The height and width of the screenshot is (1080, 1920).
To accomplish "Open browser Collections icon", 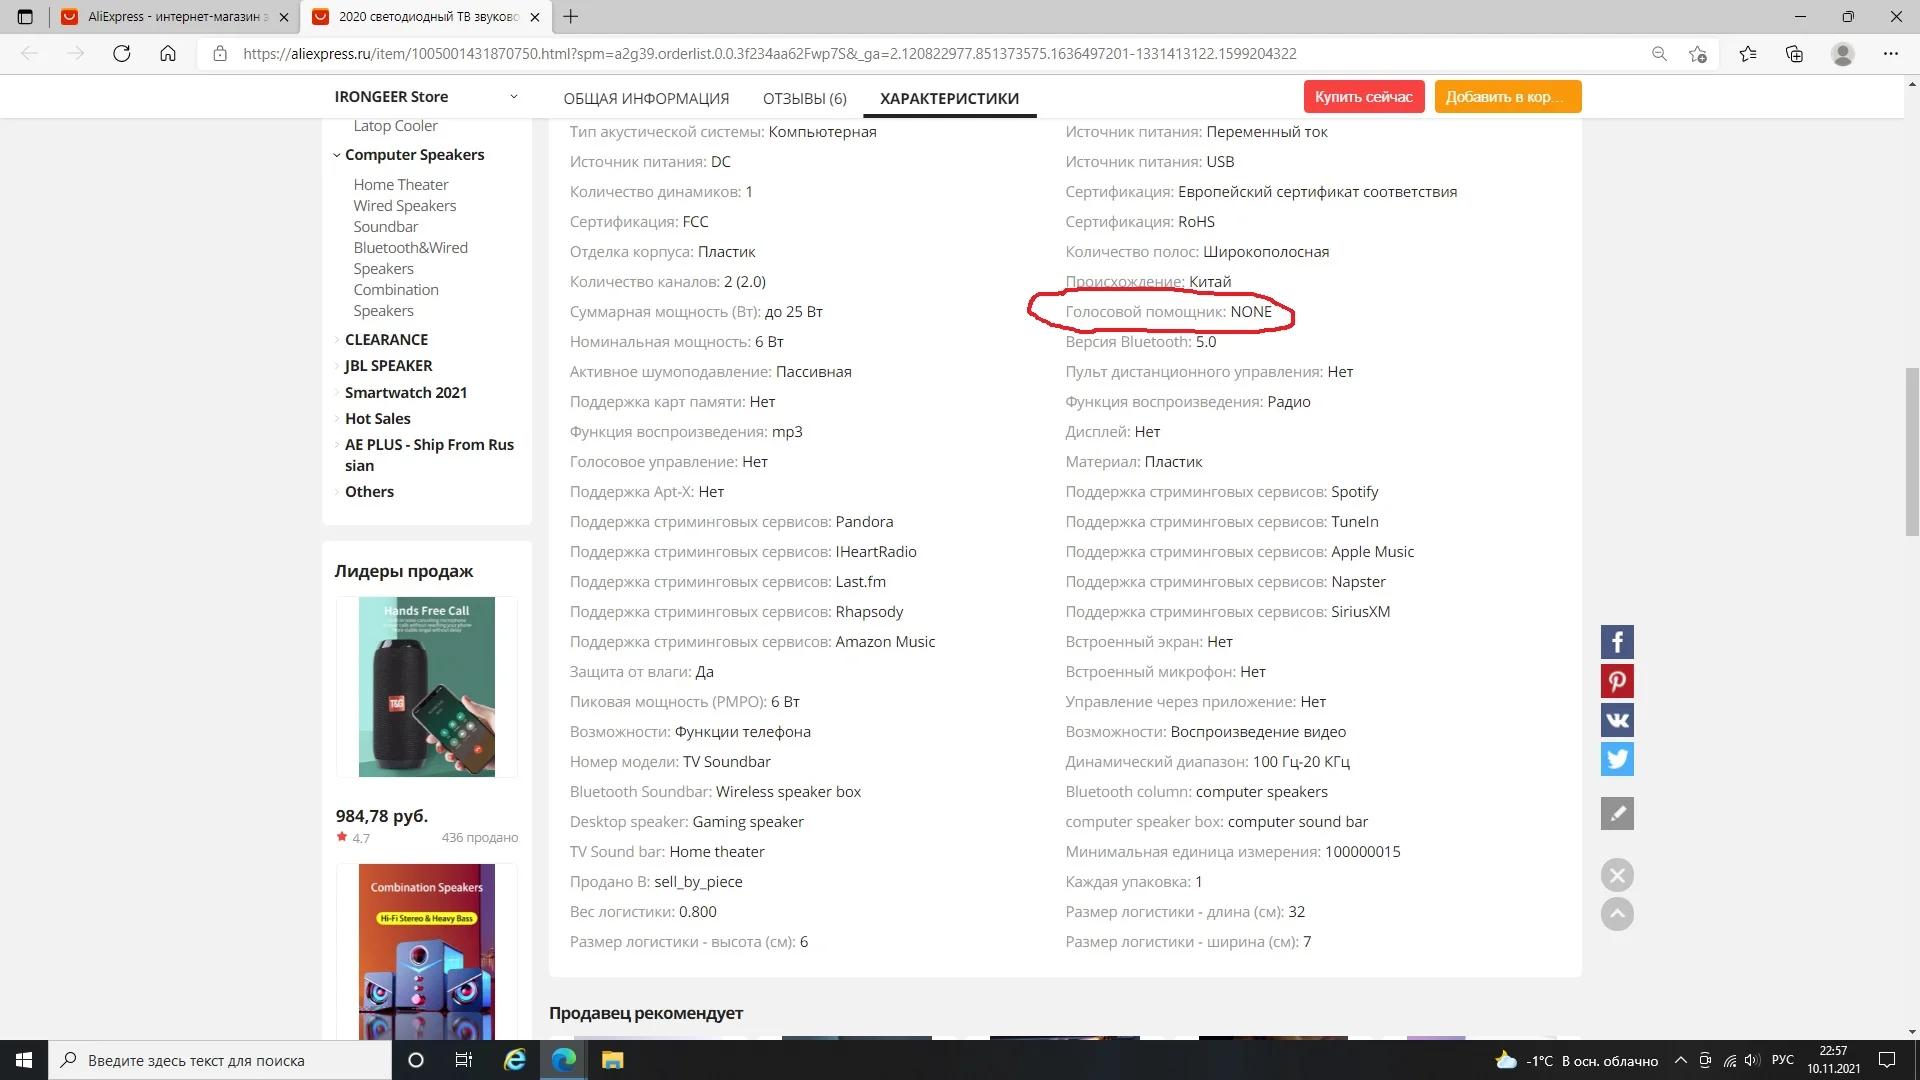I will point(1794,54).
